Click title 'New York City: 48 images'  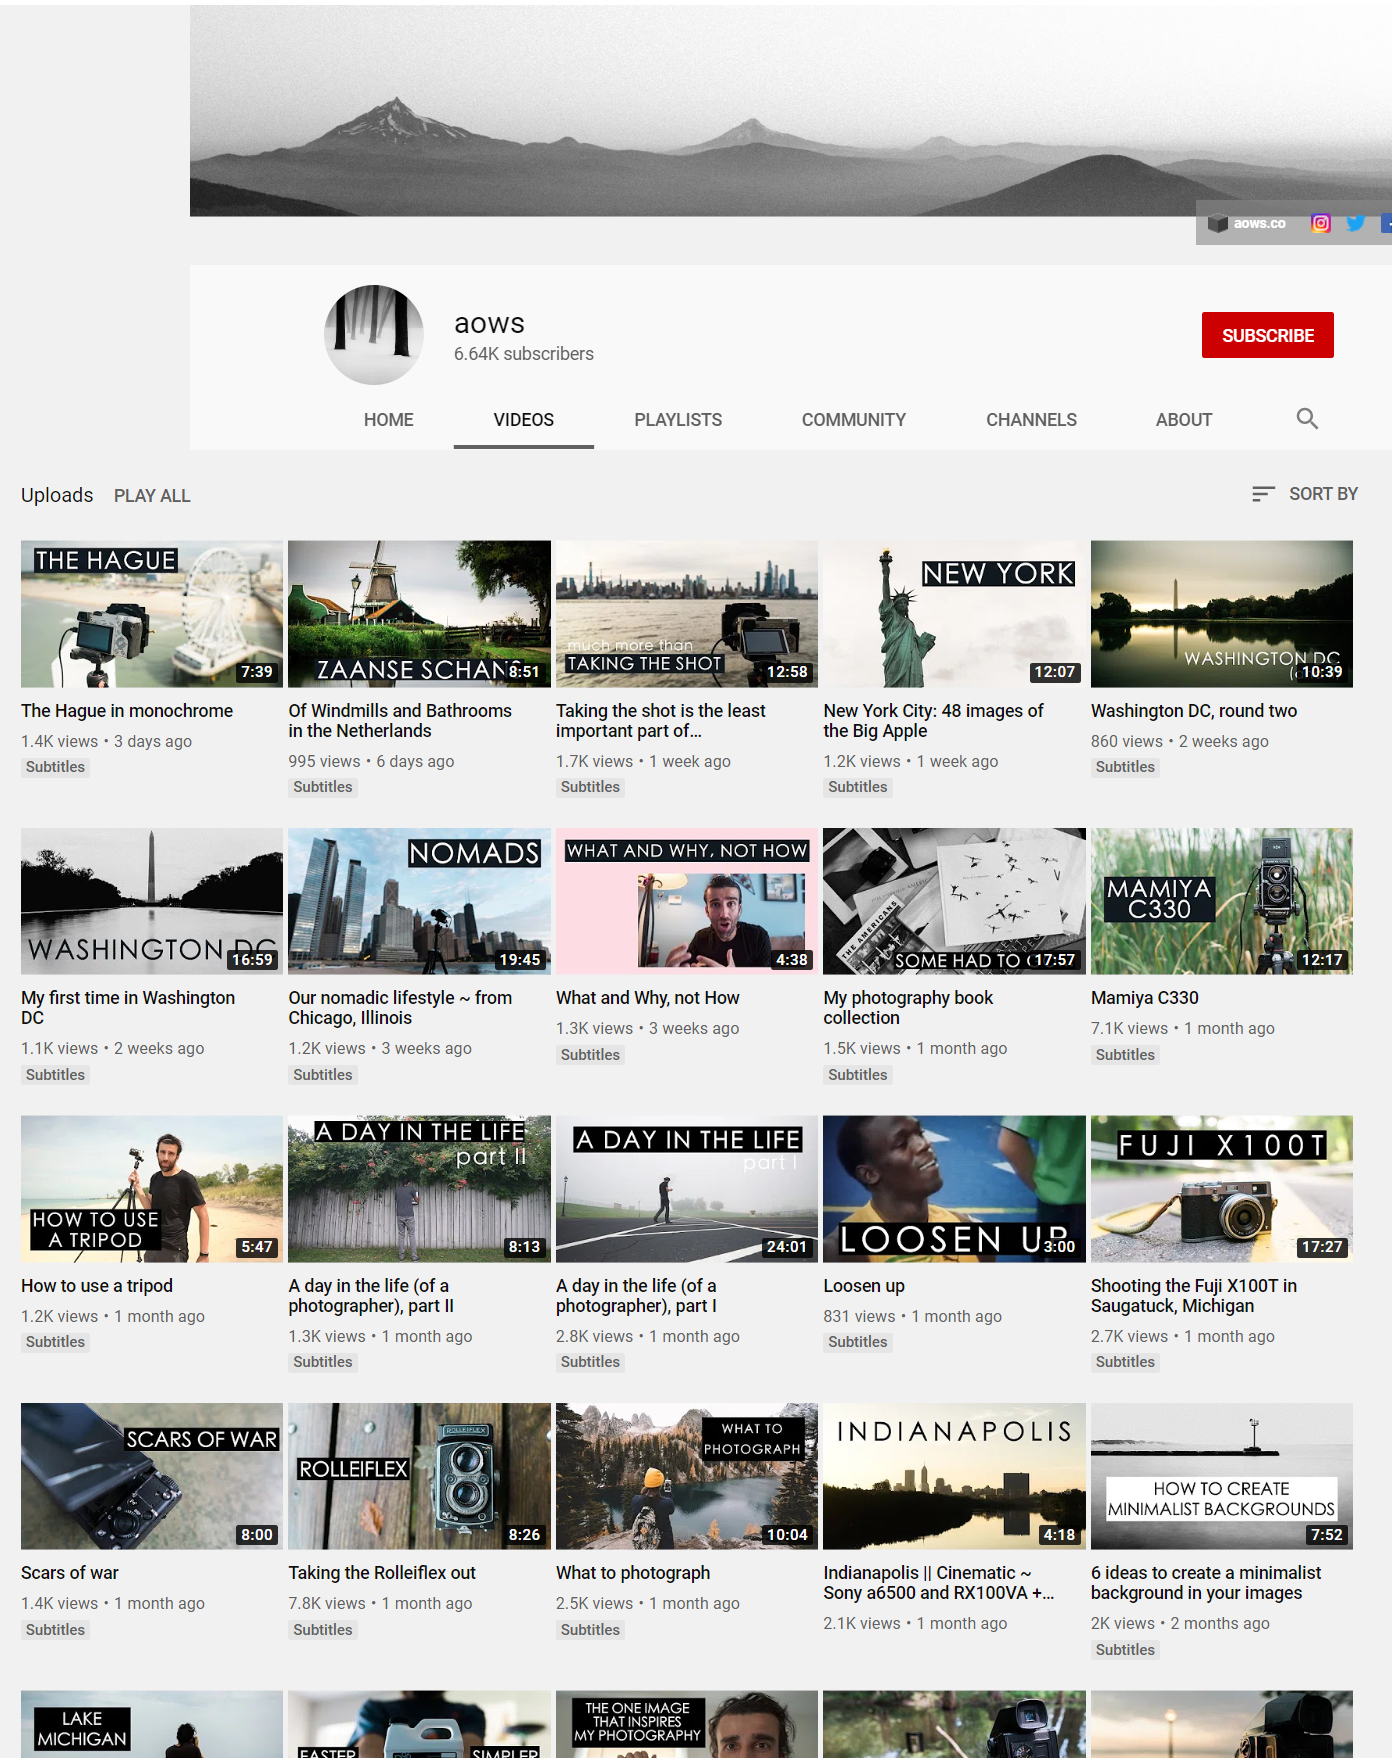pyautogui.click(x=933, y=721)
